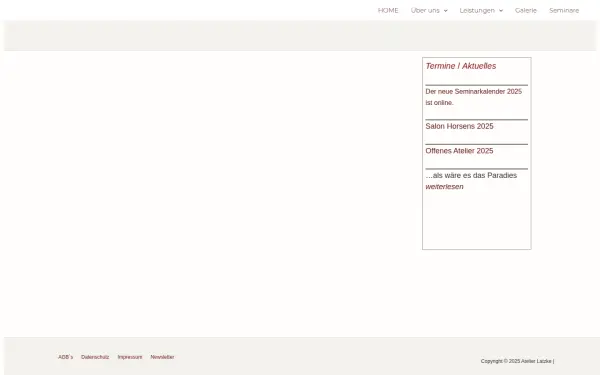This screenshot has width=600, height=375.
Task: Go to the Seminare page
Action: pyautogui.click(x=564, y=10)
